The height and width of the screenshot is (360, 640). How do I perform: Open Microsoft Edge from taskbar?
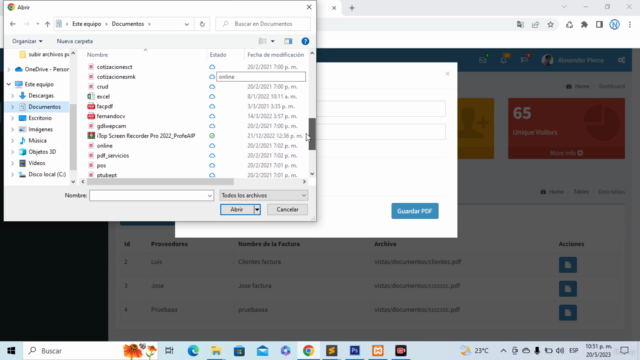(x=193, y=351)
